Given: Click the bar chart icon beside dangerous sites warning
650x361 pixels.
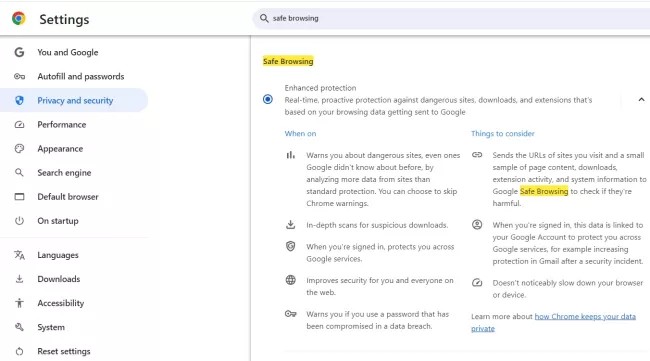Looking at the screenshot, I should (x=291, y=155).
